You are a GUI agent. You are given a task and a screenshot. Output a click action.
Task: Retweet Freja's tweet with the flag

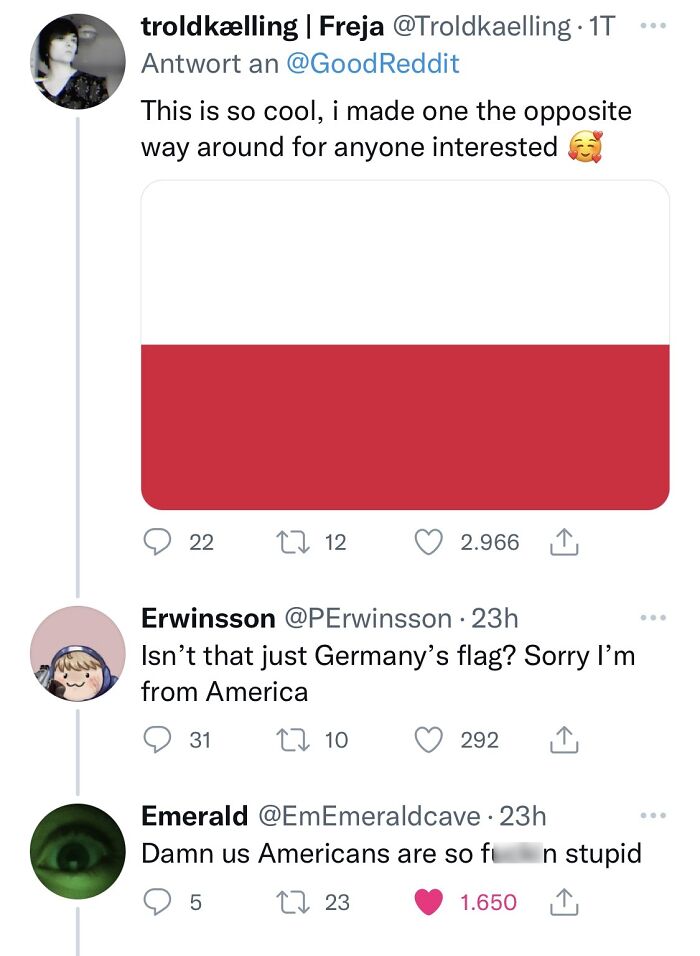point(290,542)
